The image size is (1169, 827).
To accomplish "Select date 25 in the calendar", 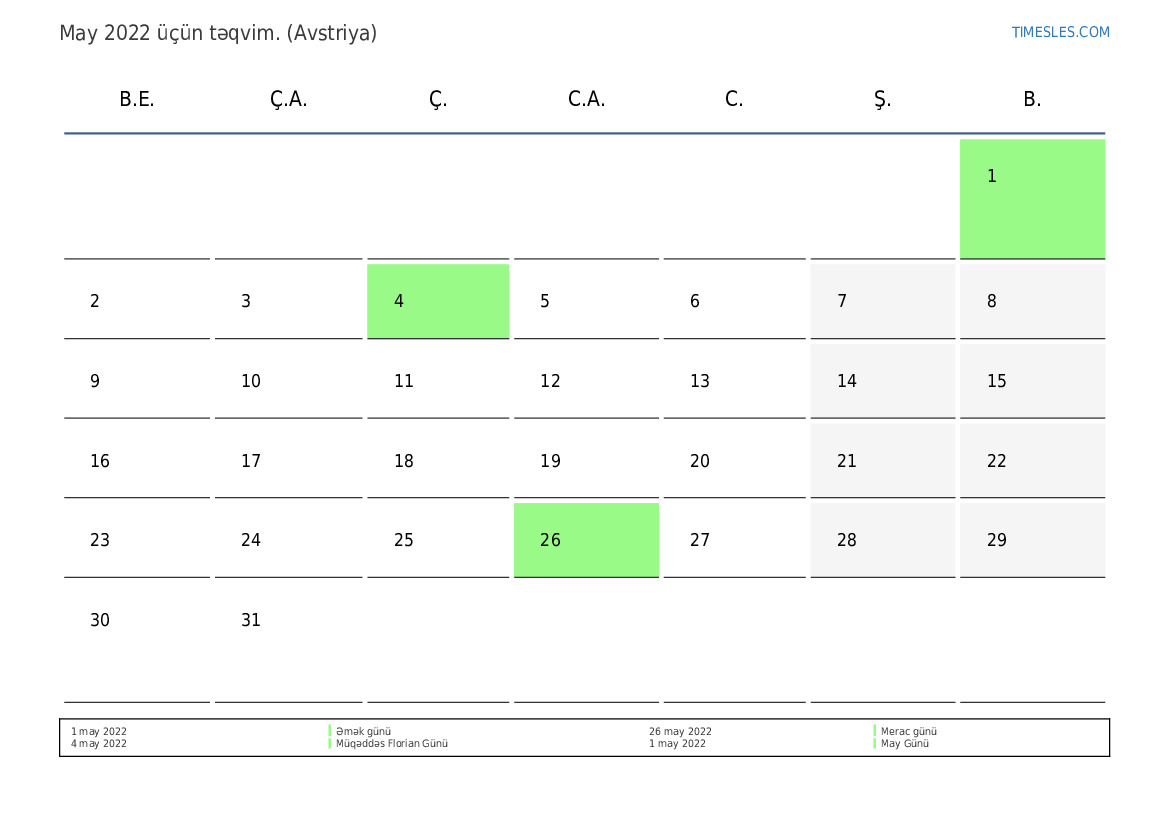I will 438,540.
